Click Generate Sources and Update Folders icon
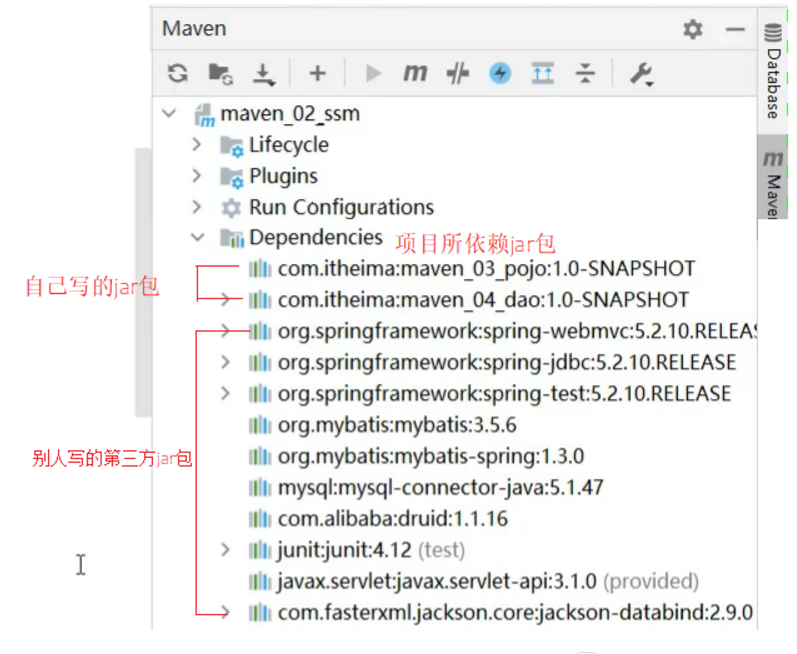This screenshot has height=654, width=797. pos(220,73)
